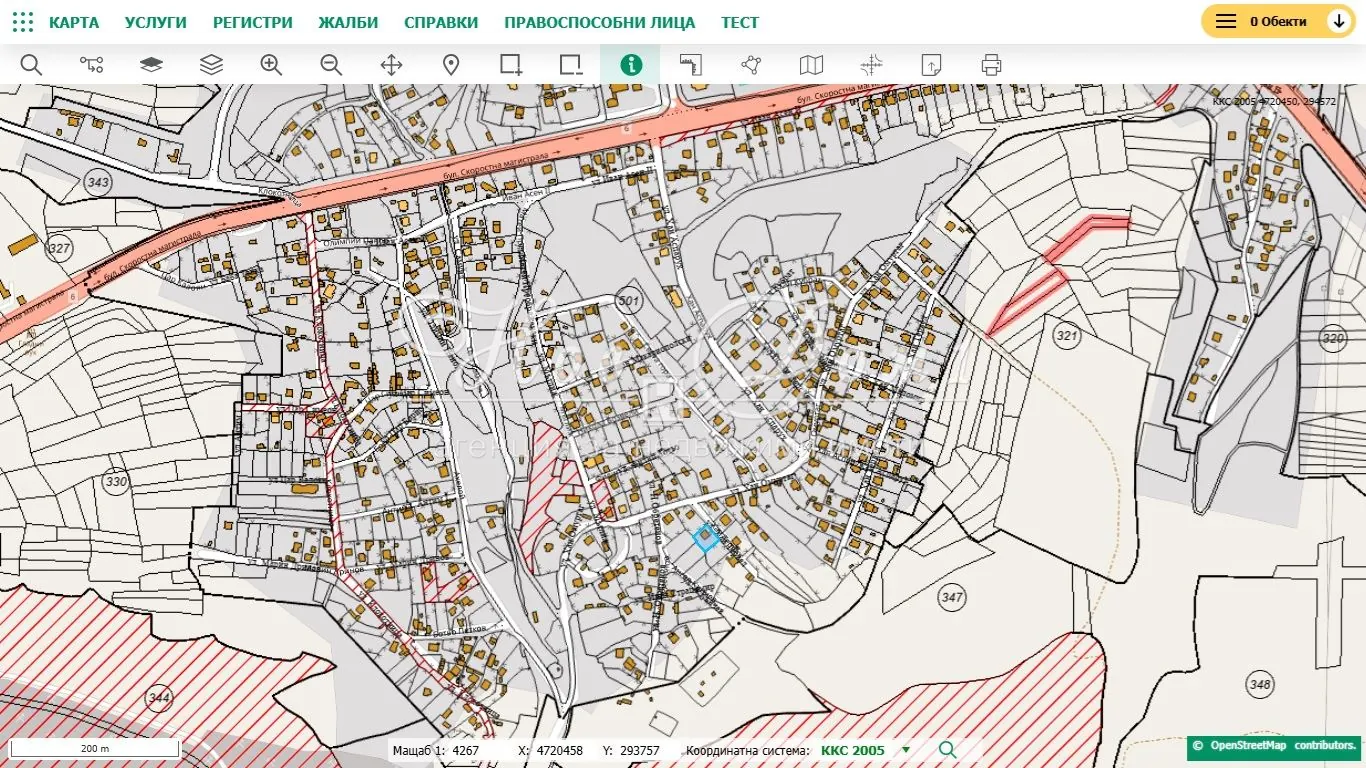Click the blue highlighted parcel on map
The image size is (1366, 768).
tap(705, 538)
